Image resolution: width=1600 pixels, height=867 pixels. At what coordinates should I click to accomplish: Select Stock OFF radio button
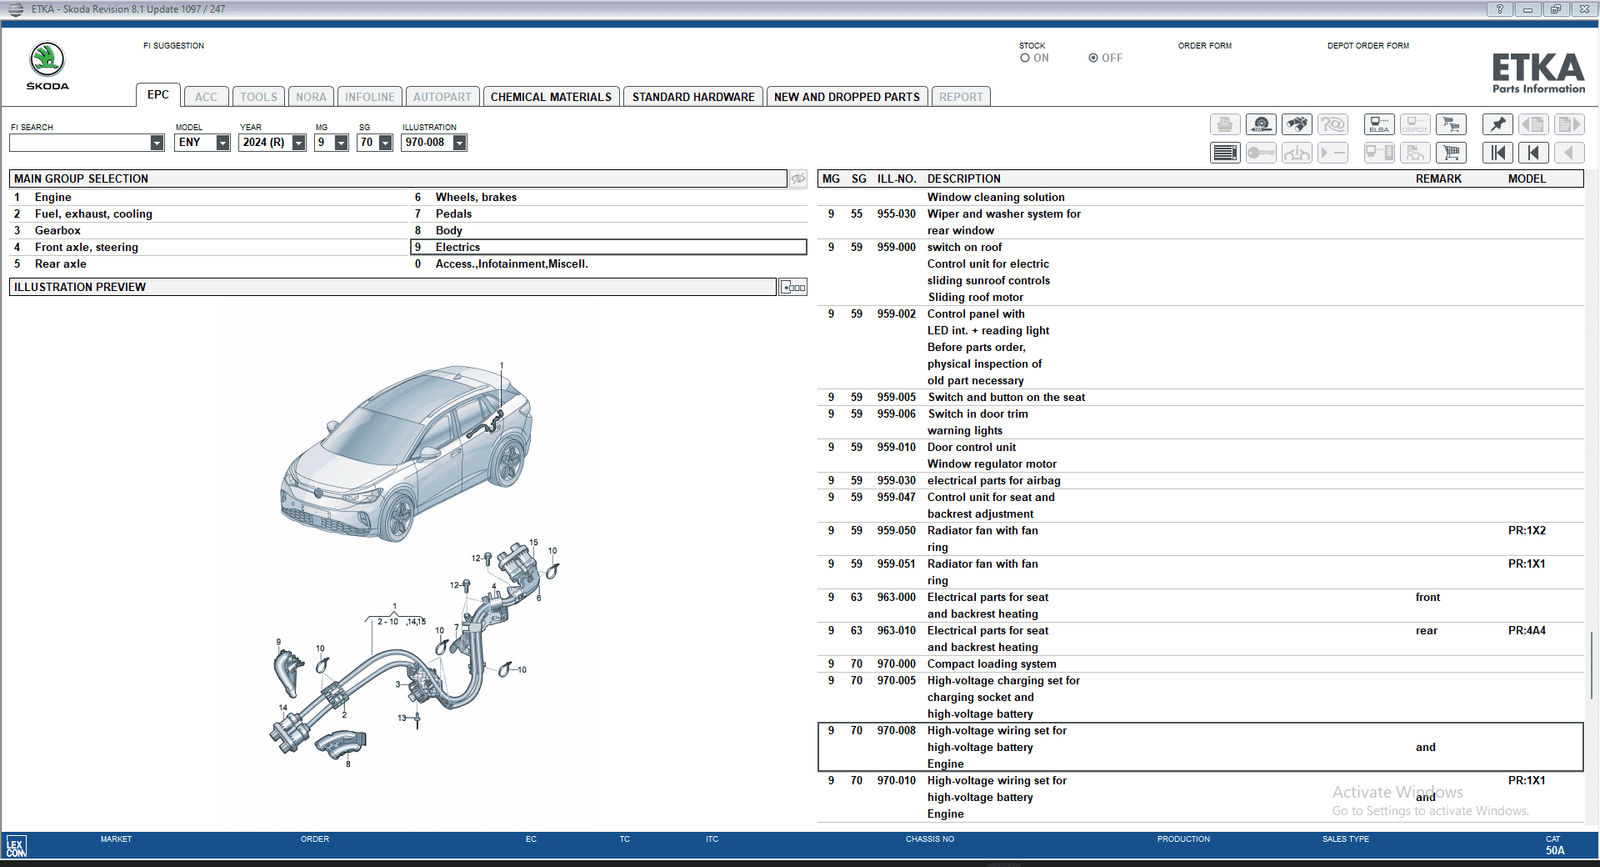1093,58
